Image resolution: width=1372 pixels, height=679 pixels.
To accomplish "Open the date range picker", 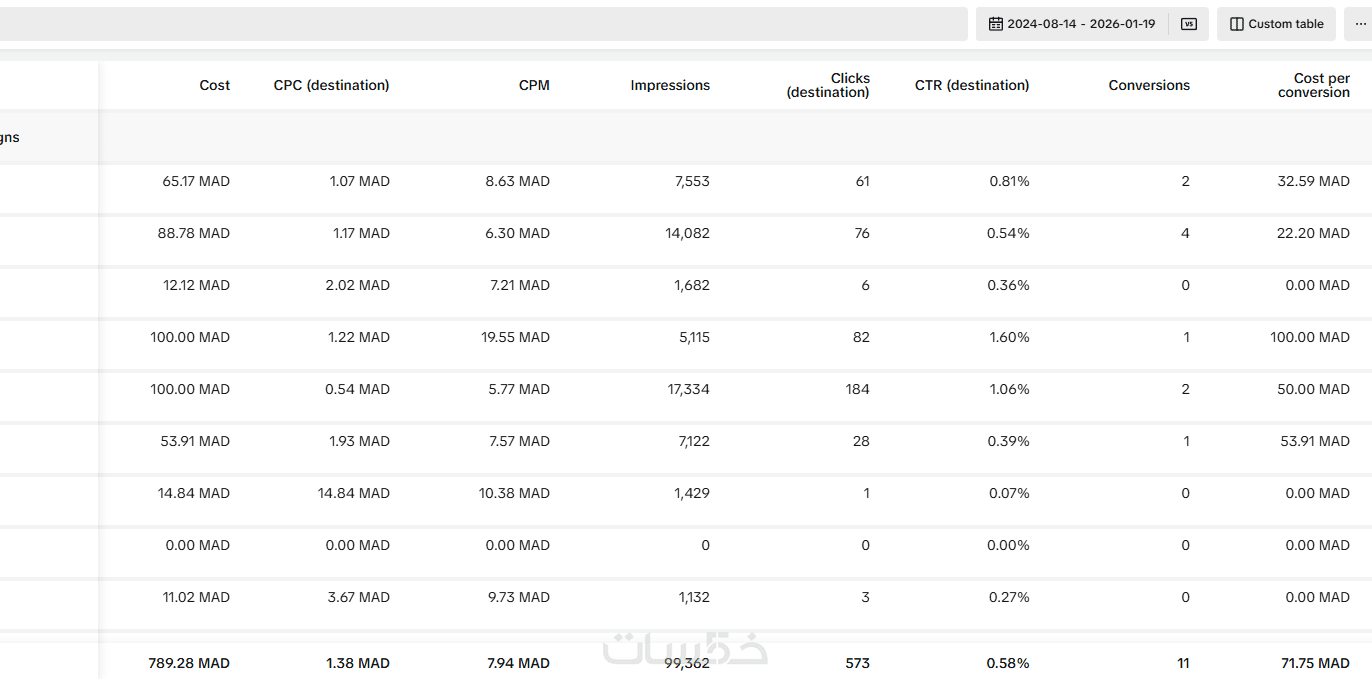I will pos(1072,24).
